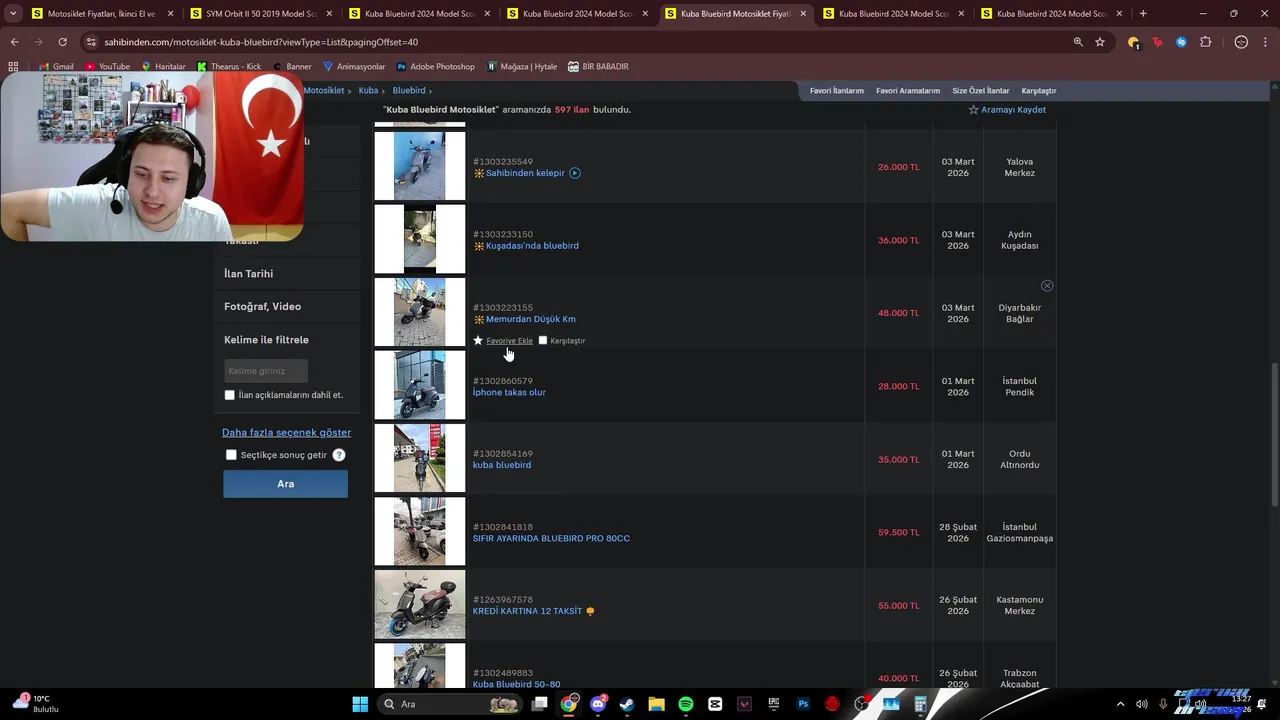The image size is (1280, 720).
Task: Open the tab search dropdown arrow
Action: pos(13,14)
